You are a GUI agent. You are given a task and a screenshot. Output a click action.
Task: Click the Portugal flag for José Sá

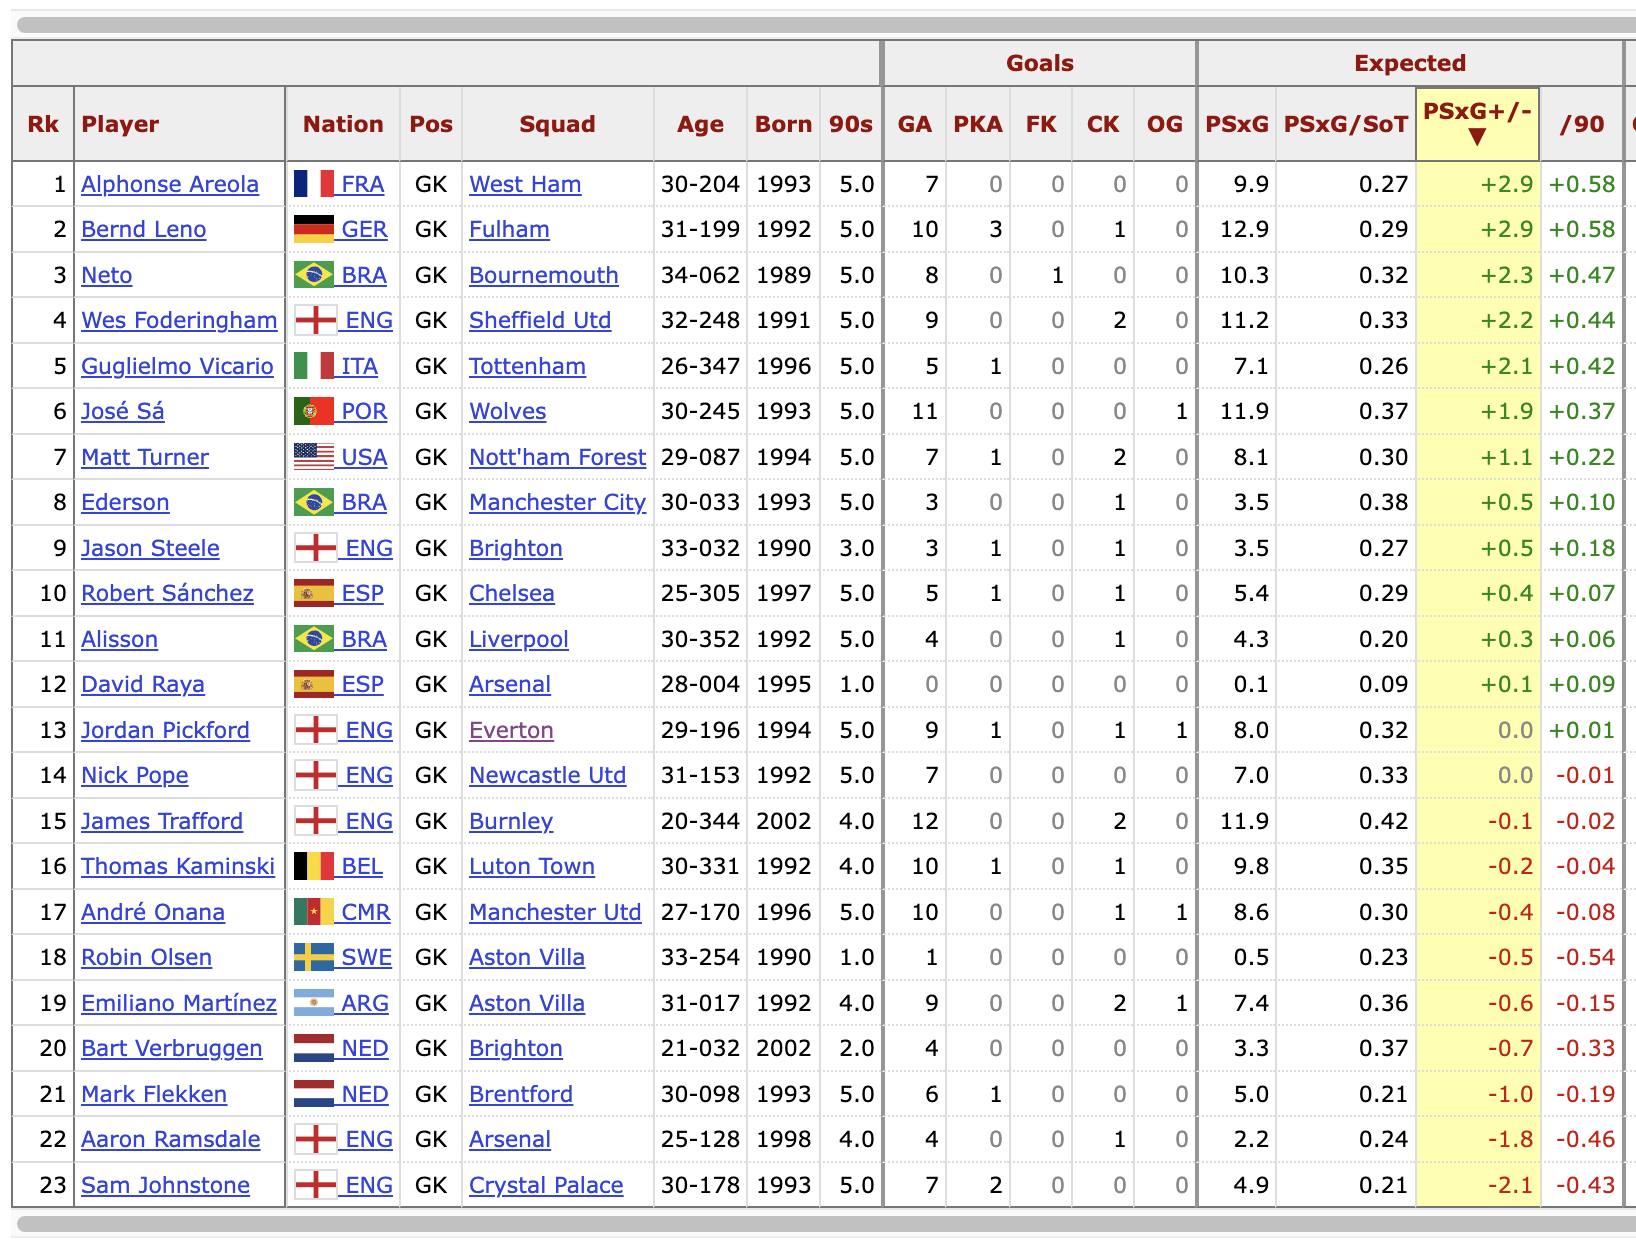tap(314, 411)
